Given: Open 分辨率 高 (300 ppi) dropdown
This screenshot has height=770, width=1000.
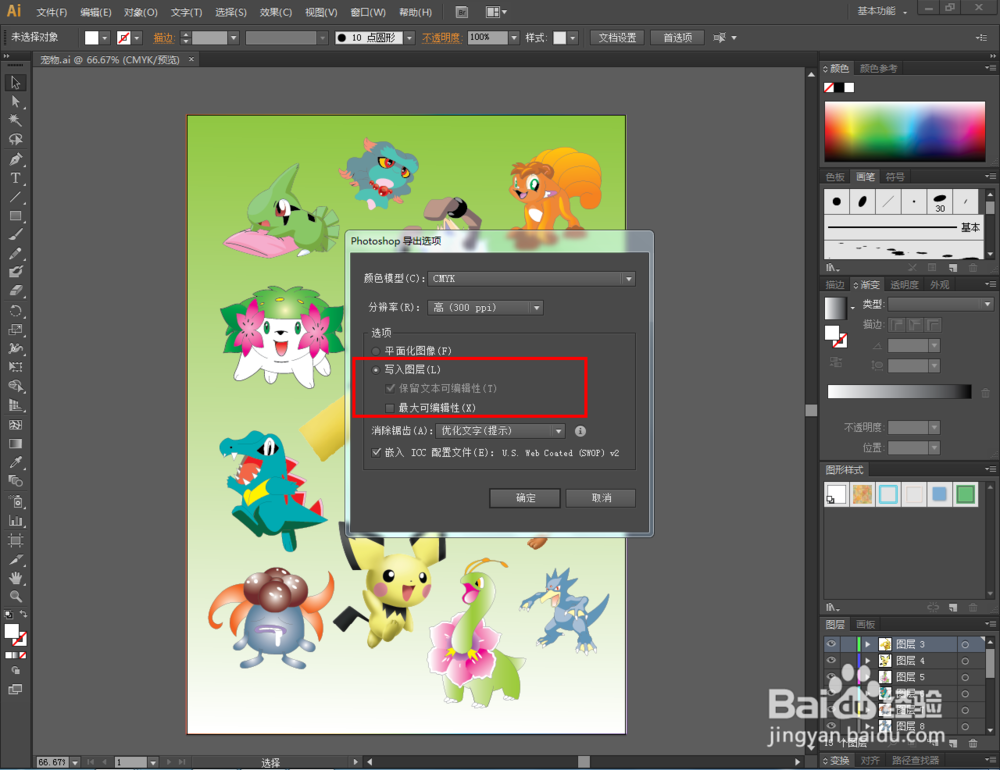Looking at the screenshot, I should (485, 307).
